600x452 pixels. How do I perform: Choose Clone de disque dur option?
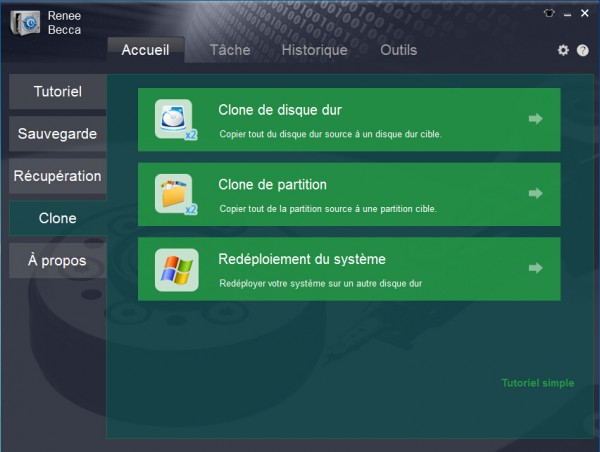[x=349, y=120]
